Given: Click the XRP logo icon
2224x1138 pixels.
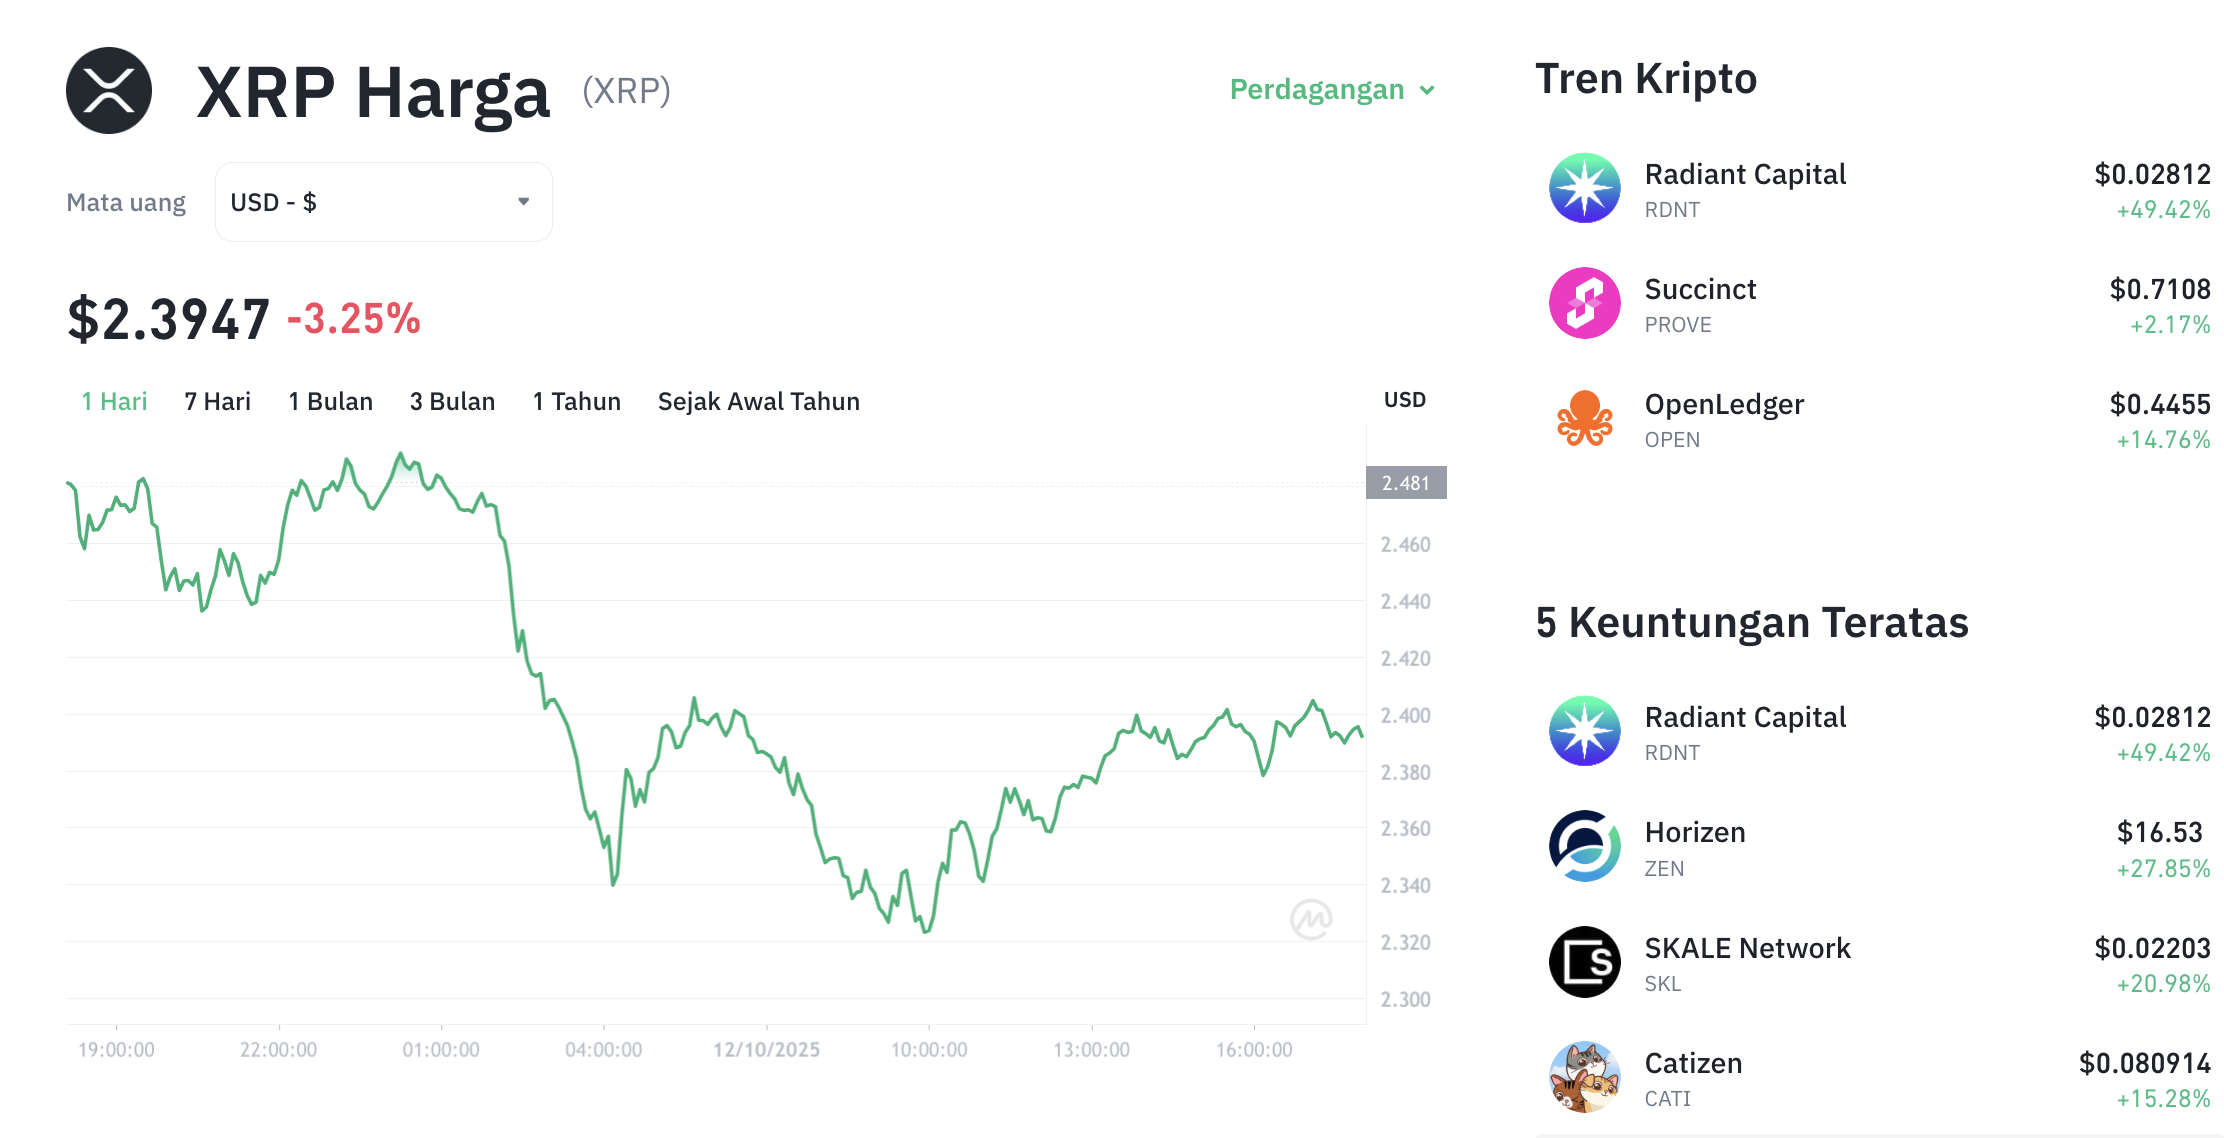Looking at the screenshot, I should click(109, 90).
